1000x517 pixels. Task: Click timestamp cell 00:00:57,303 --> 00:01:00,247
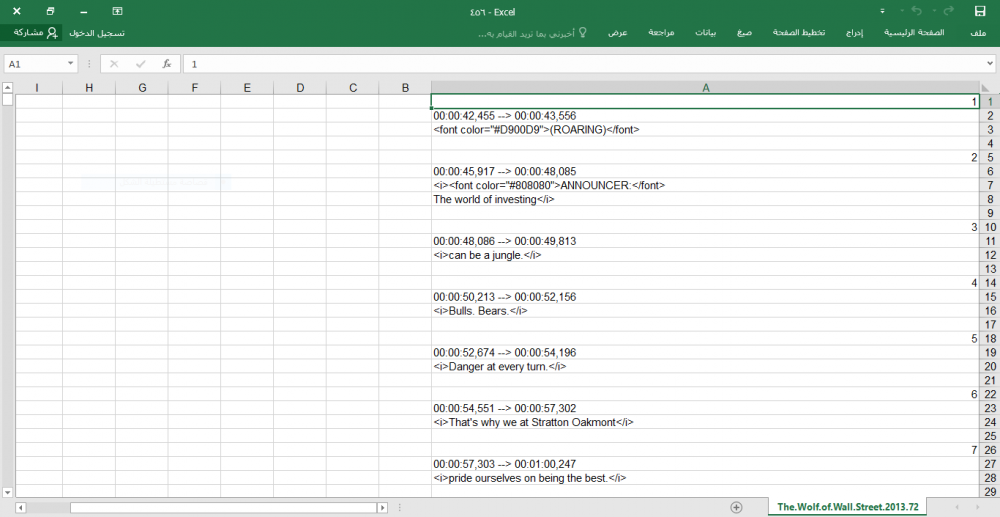[705, 464]
